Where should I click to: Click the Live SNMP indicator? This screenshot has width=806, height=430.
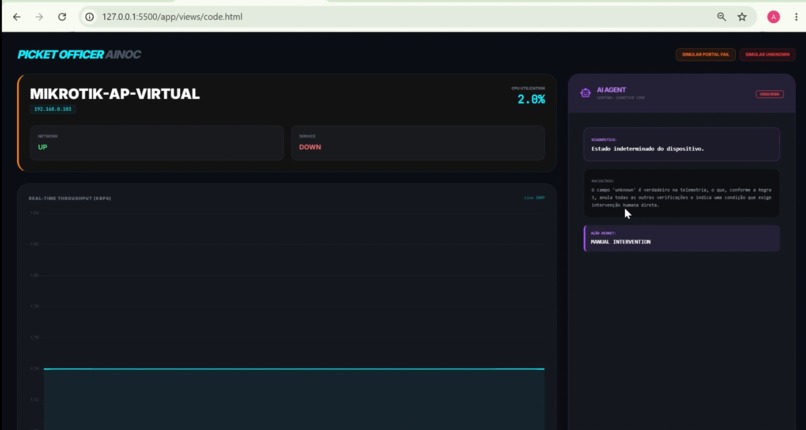coord(535,197)
